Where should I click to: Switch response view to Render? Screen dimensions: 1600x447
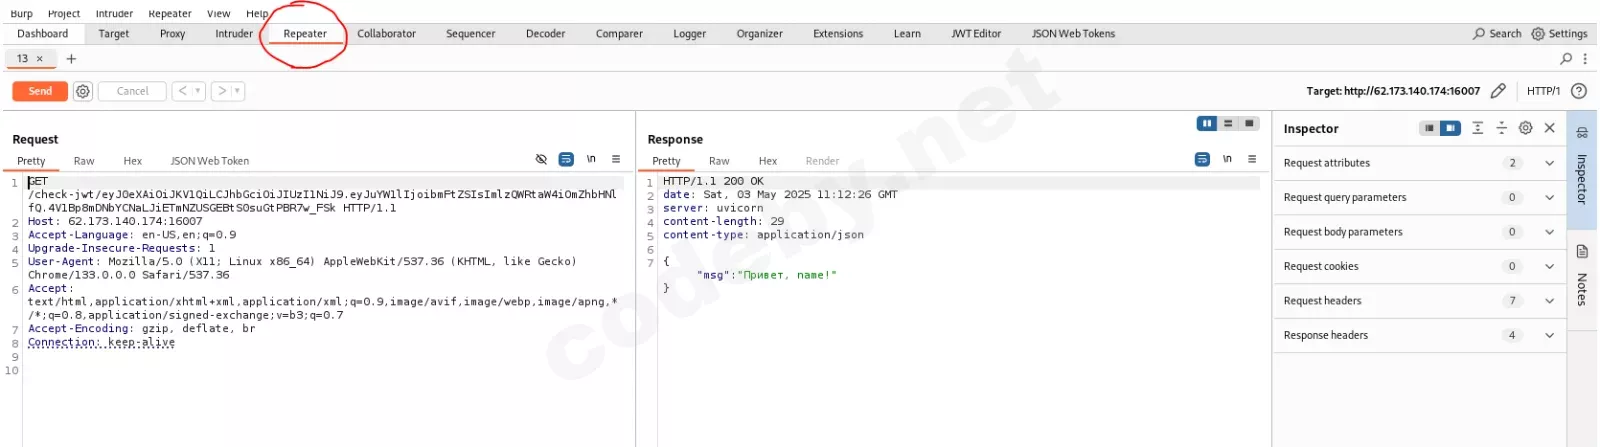click(822, 160)
